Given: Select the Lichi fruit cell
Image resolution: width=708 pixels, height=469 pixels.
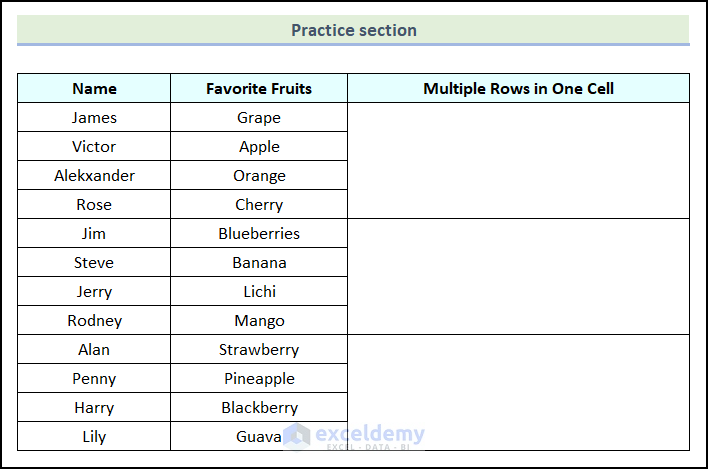Looking at the screenshot, I should click(259, 291).
